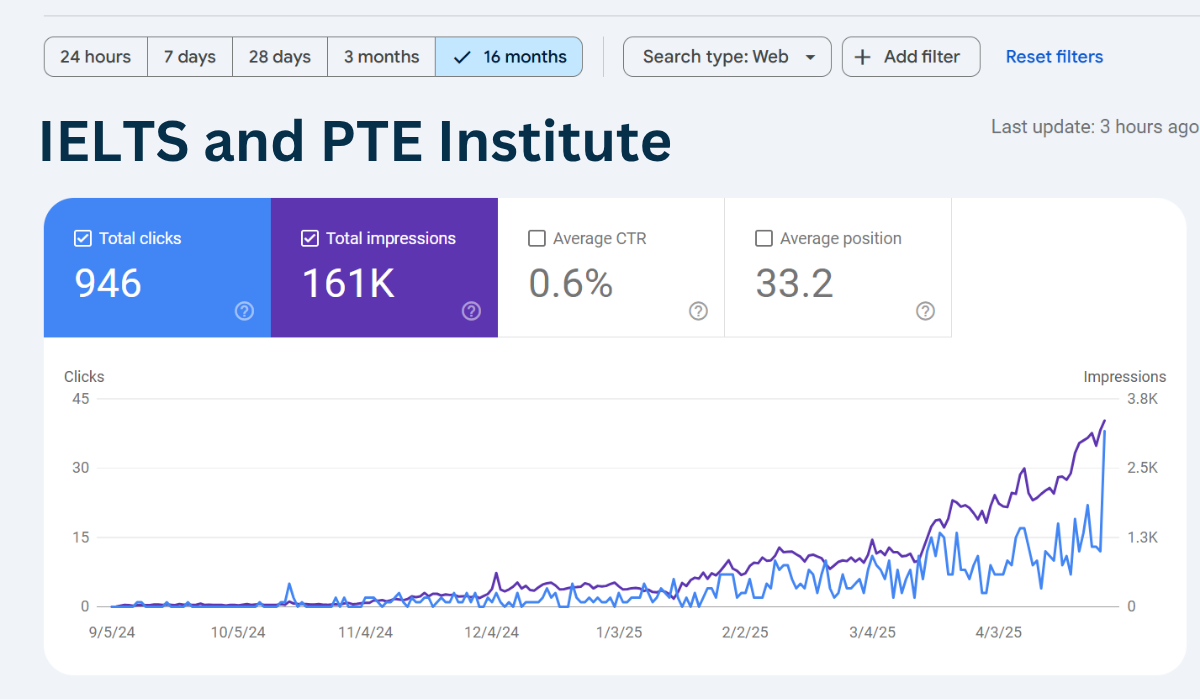Click the 4/3/25 date label on chart
The image size is (1200, 700).
point(996,632)
